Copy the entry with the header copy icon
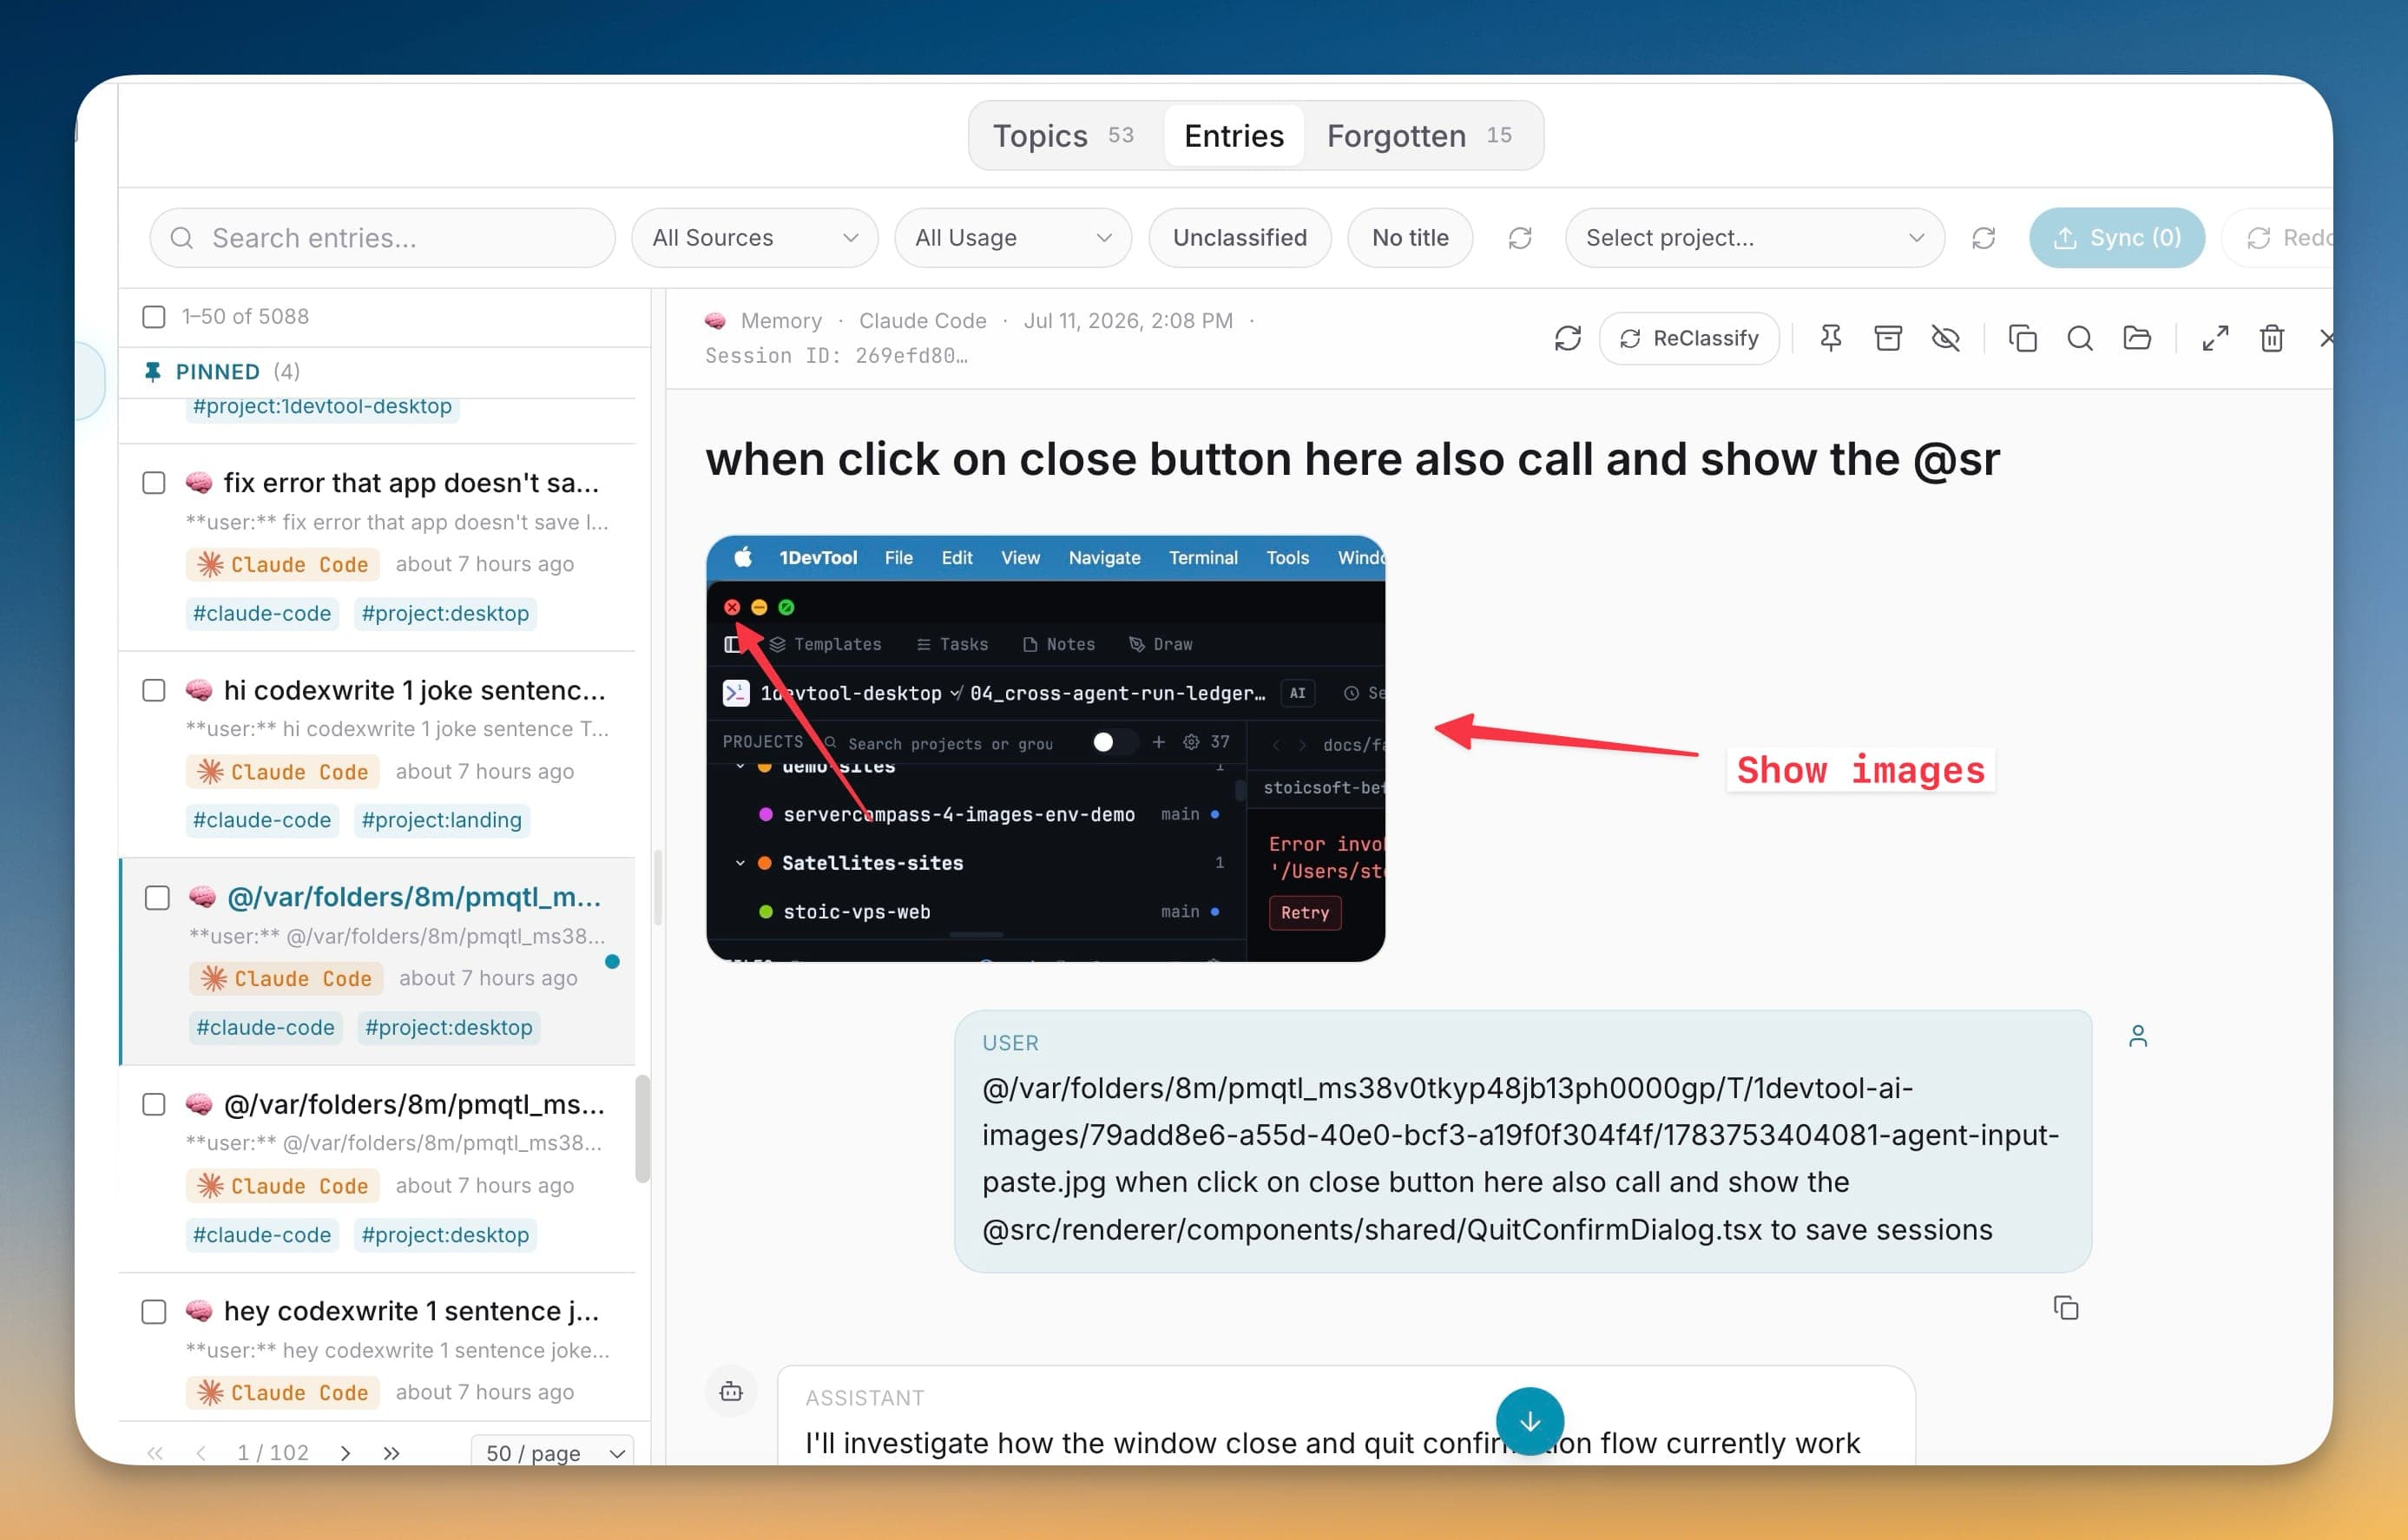The image size is (2408, 1540). [2022, 338]
